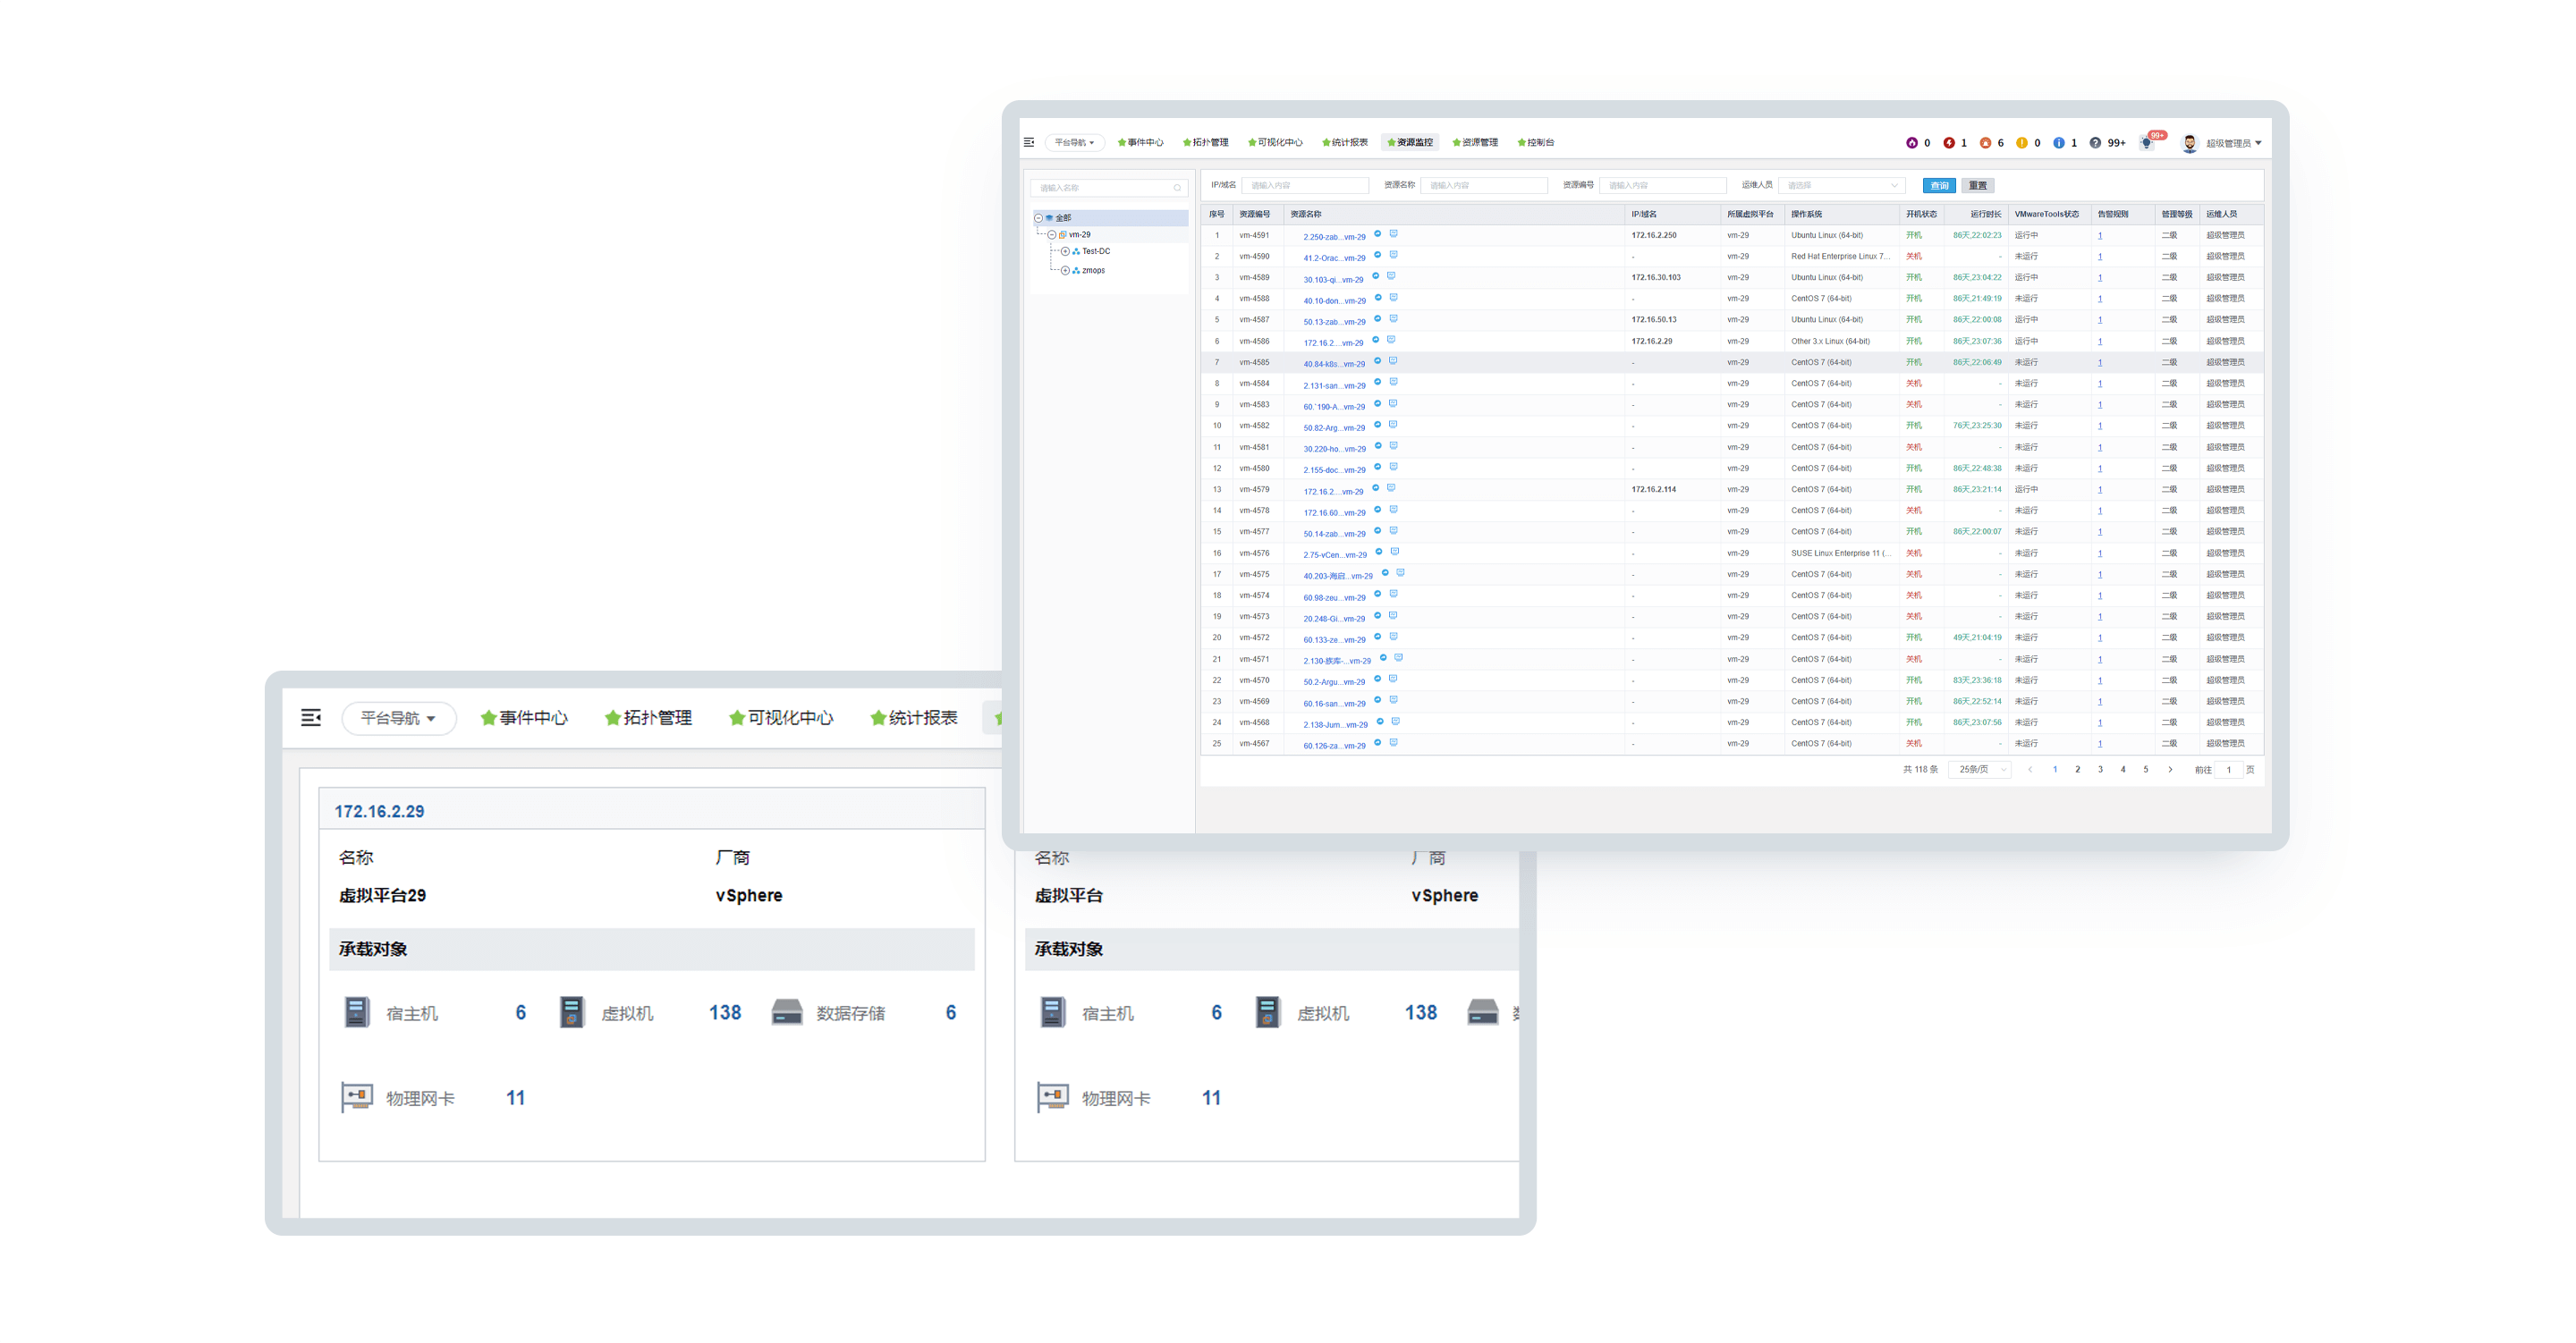
Task: Open the 25条/页 page size dropdown
Action: click(1980, 770)
